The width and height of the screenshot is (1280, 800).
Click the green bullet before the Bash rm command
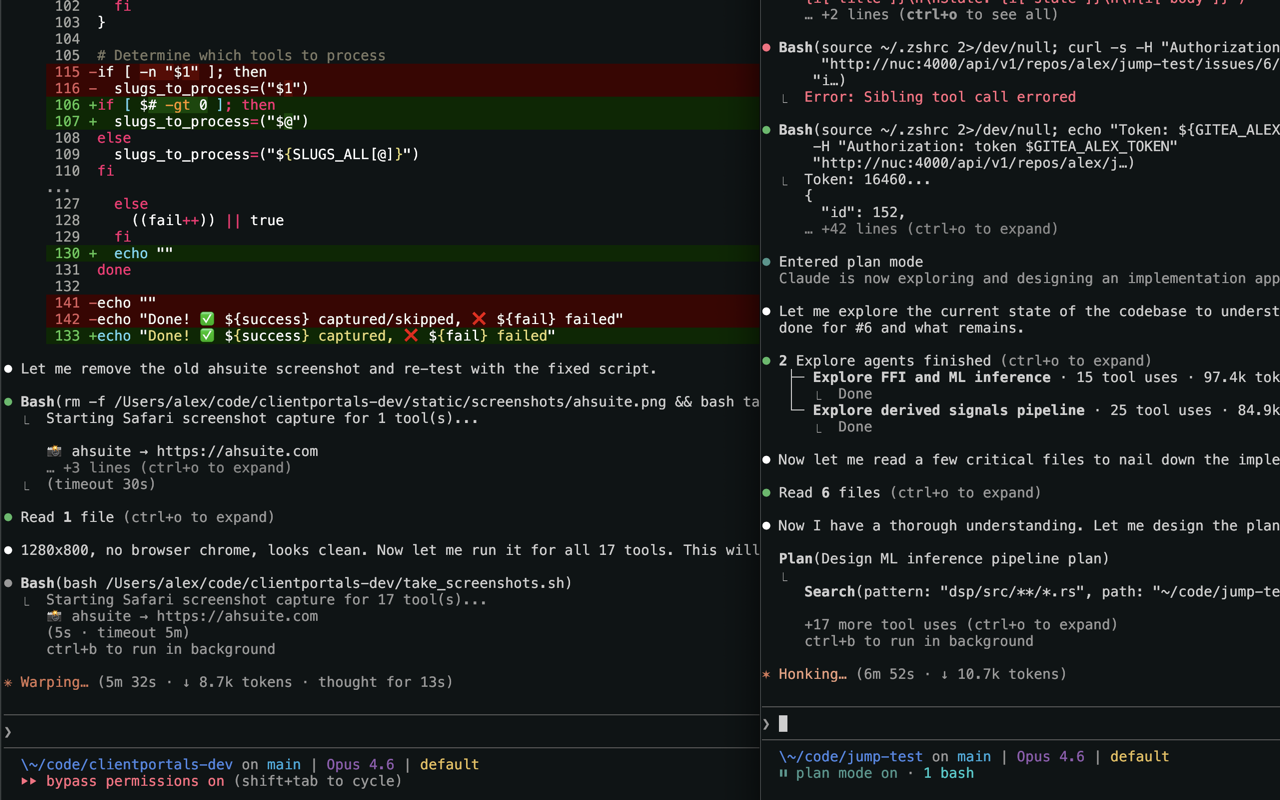6,401
